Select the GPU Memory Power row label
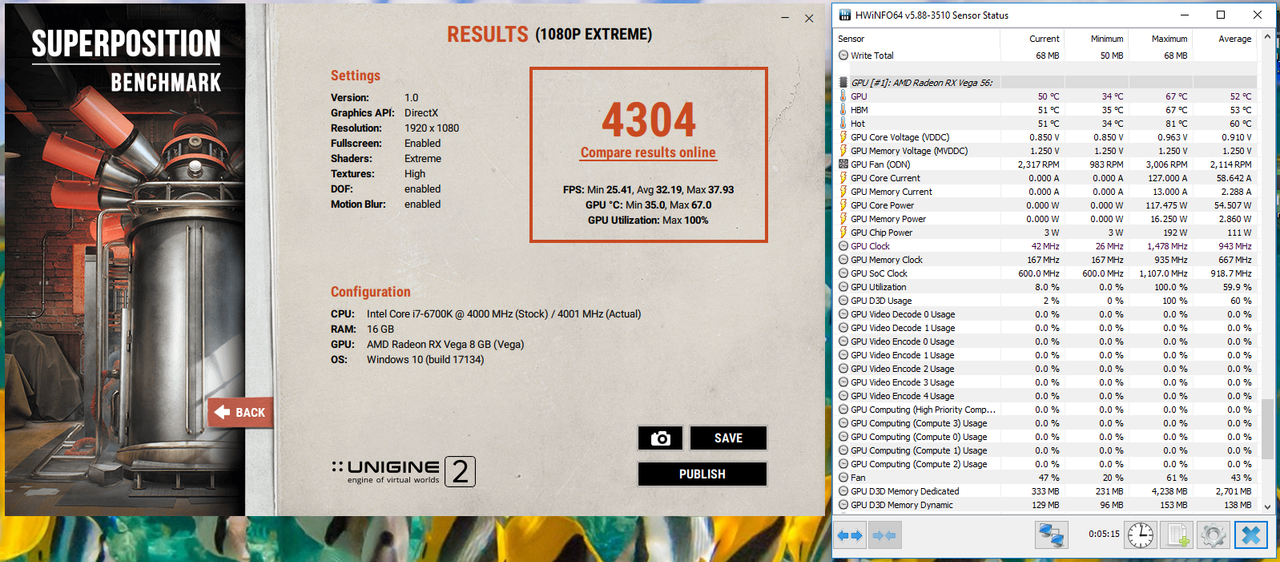This screenshot has height=562, width=1280. click(888, 219)
